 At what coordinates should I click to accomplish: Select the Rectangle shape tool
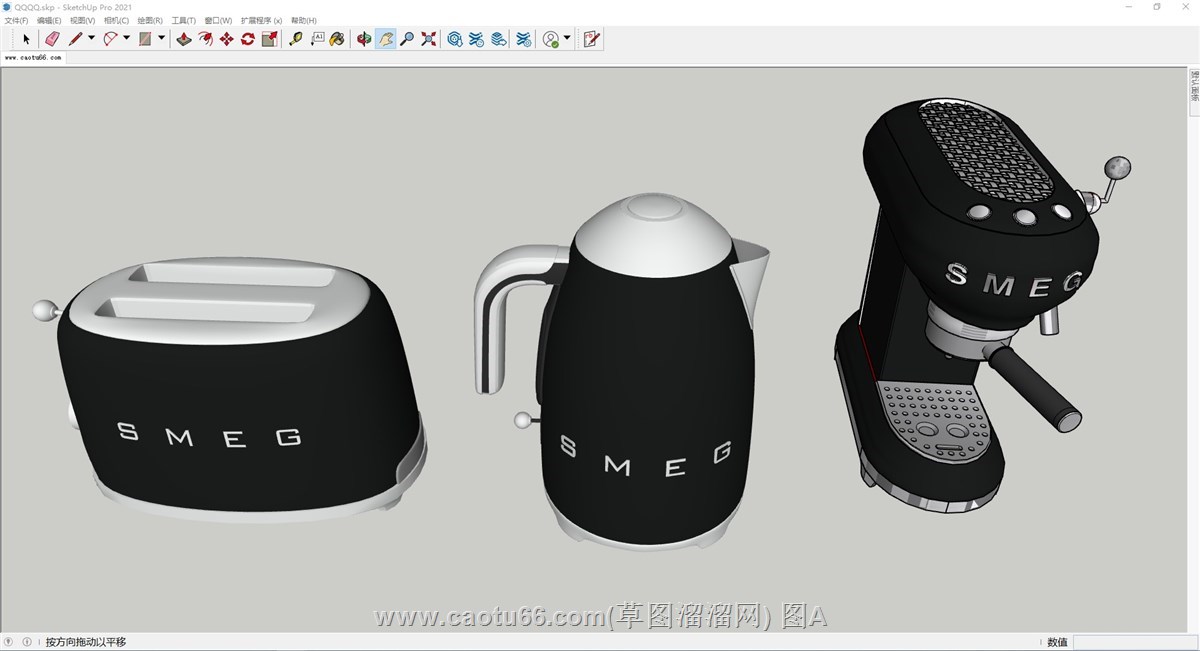click(146, 39)
